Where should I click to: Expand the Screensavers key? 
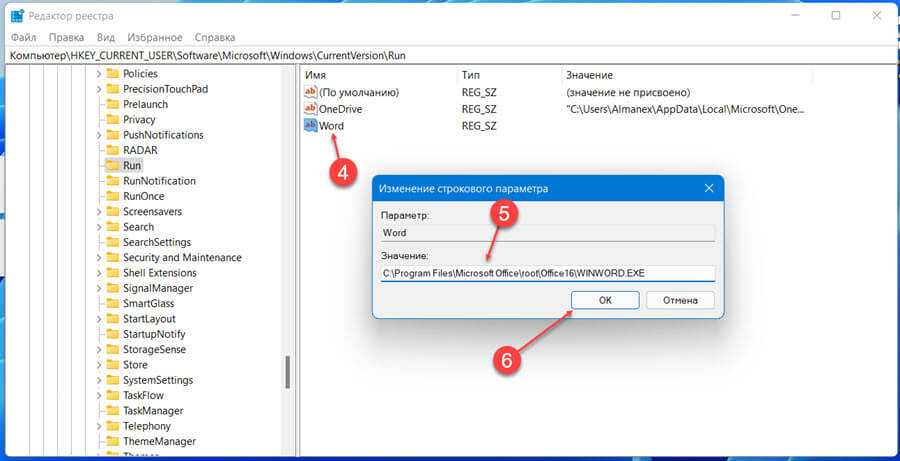pyautogui.click(x=99, y=212)
